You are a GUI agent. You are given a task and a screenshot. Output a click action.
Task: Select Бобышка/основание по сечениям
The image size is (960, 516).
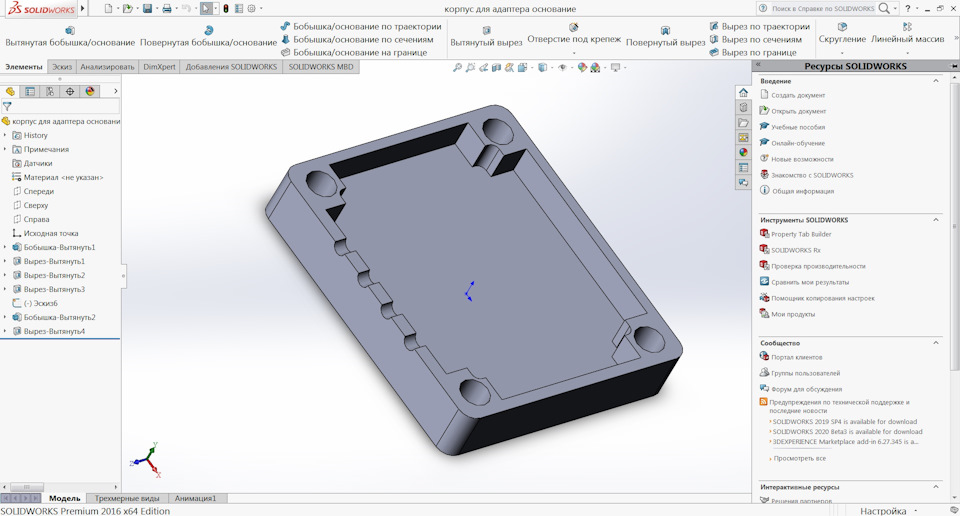[x=357, y=39]
